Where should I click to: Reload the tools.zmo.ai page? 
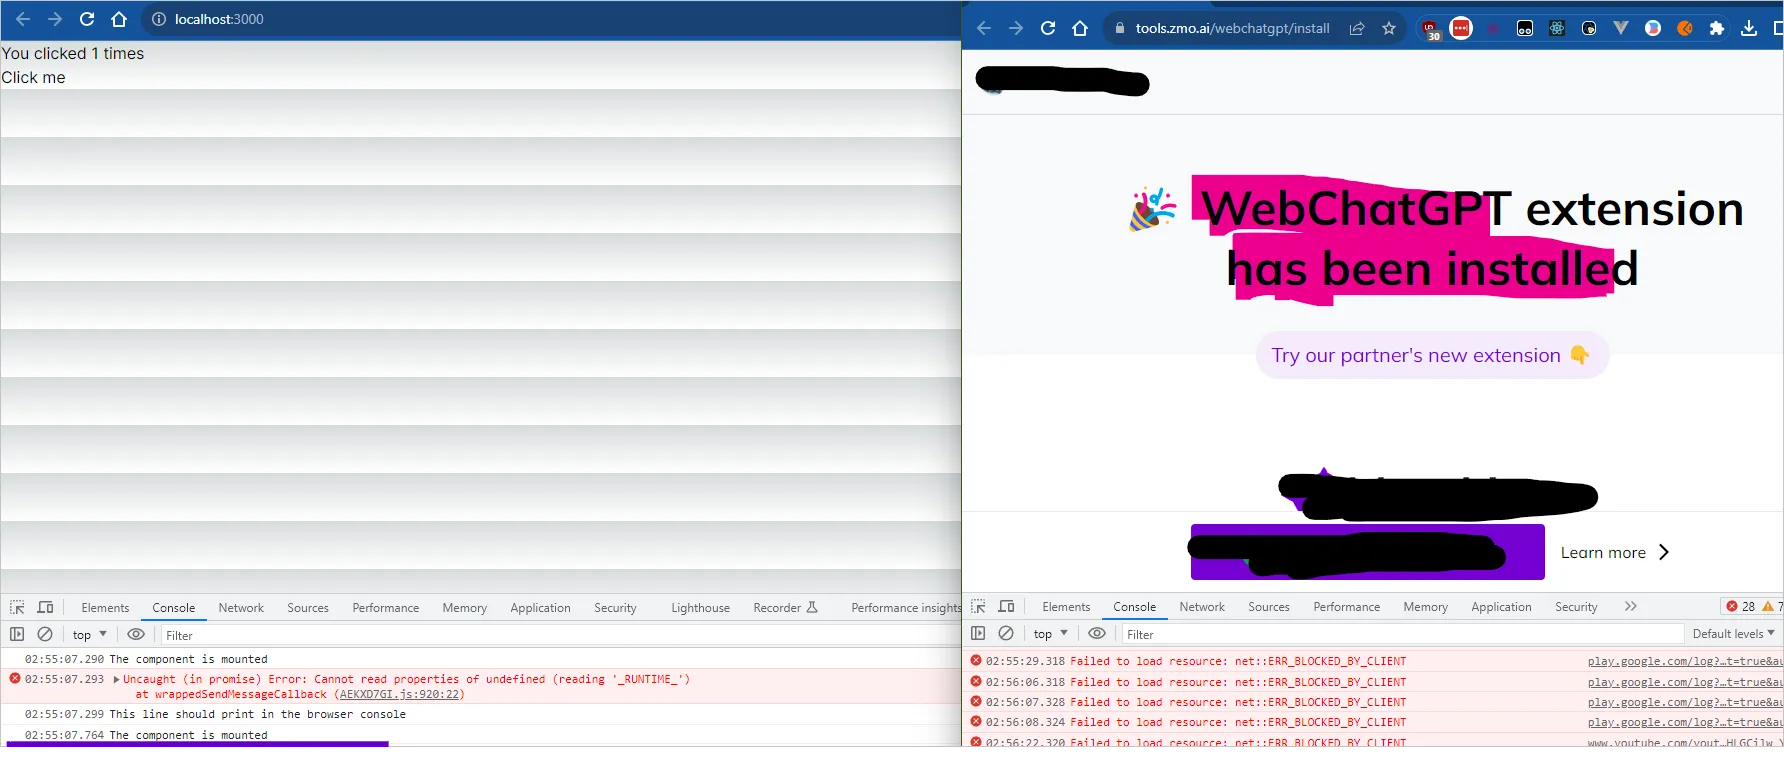click(x=1048, y=28)
